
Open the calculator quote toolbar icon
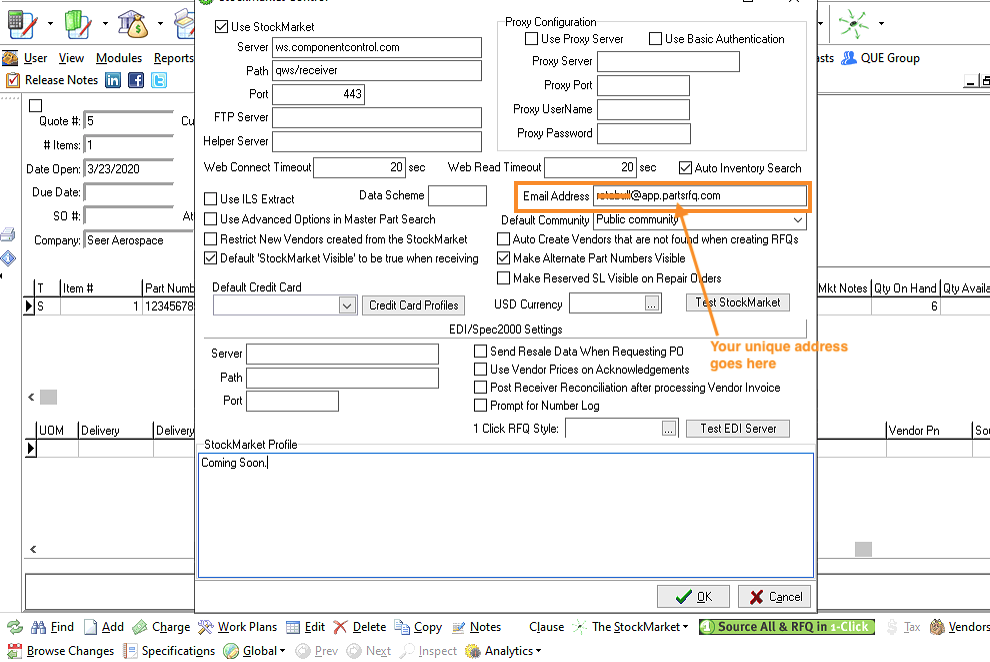(23, 24)
